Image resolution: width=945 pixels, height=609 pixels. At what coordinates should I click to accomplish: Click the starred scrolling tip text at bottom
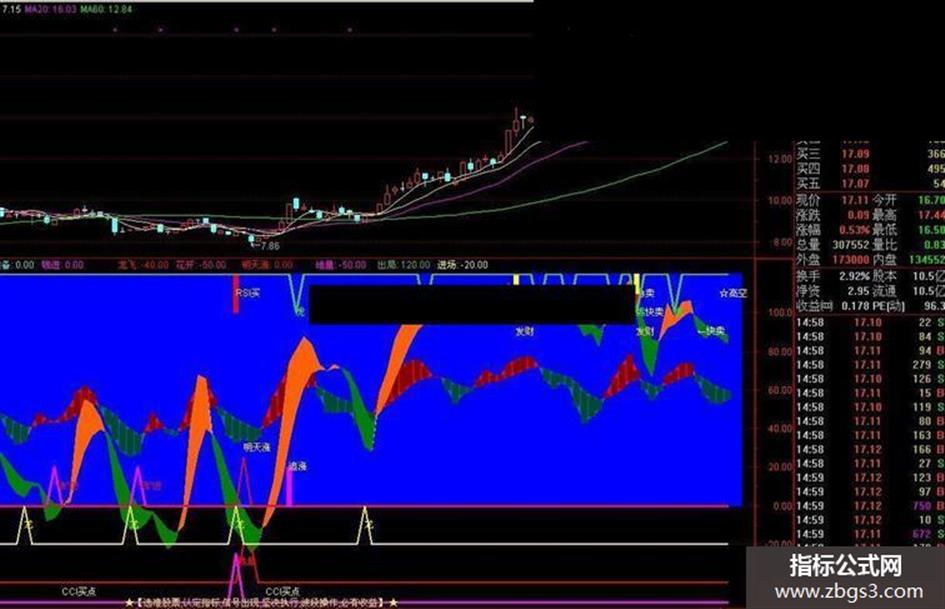tap(262, 602)
